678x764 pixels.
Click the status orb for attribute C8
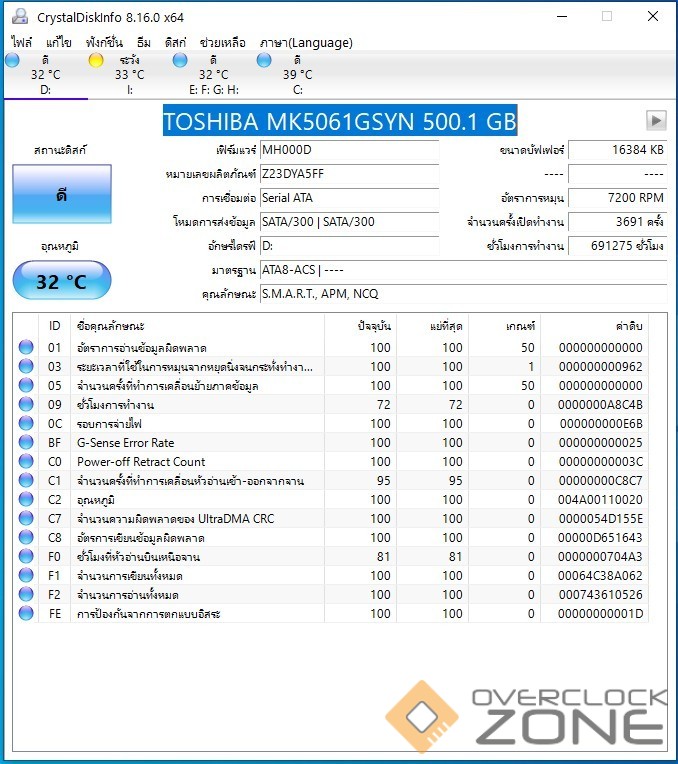pos(26,537)
